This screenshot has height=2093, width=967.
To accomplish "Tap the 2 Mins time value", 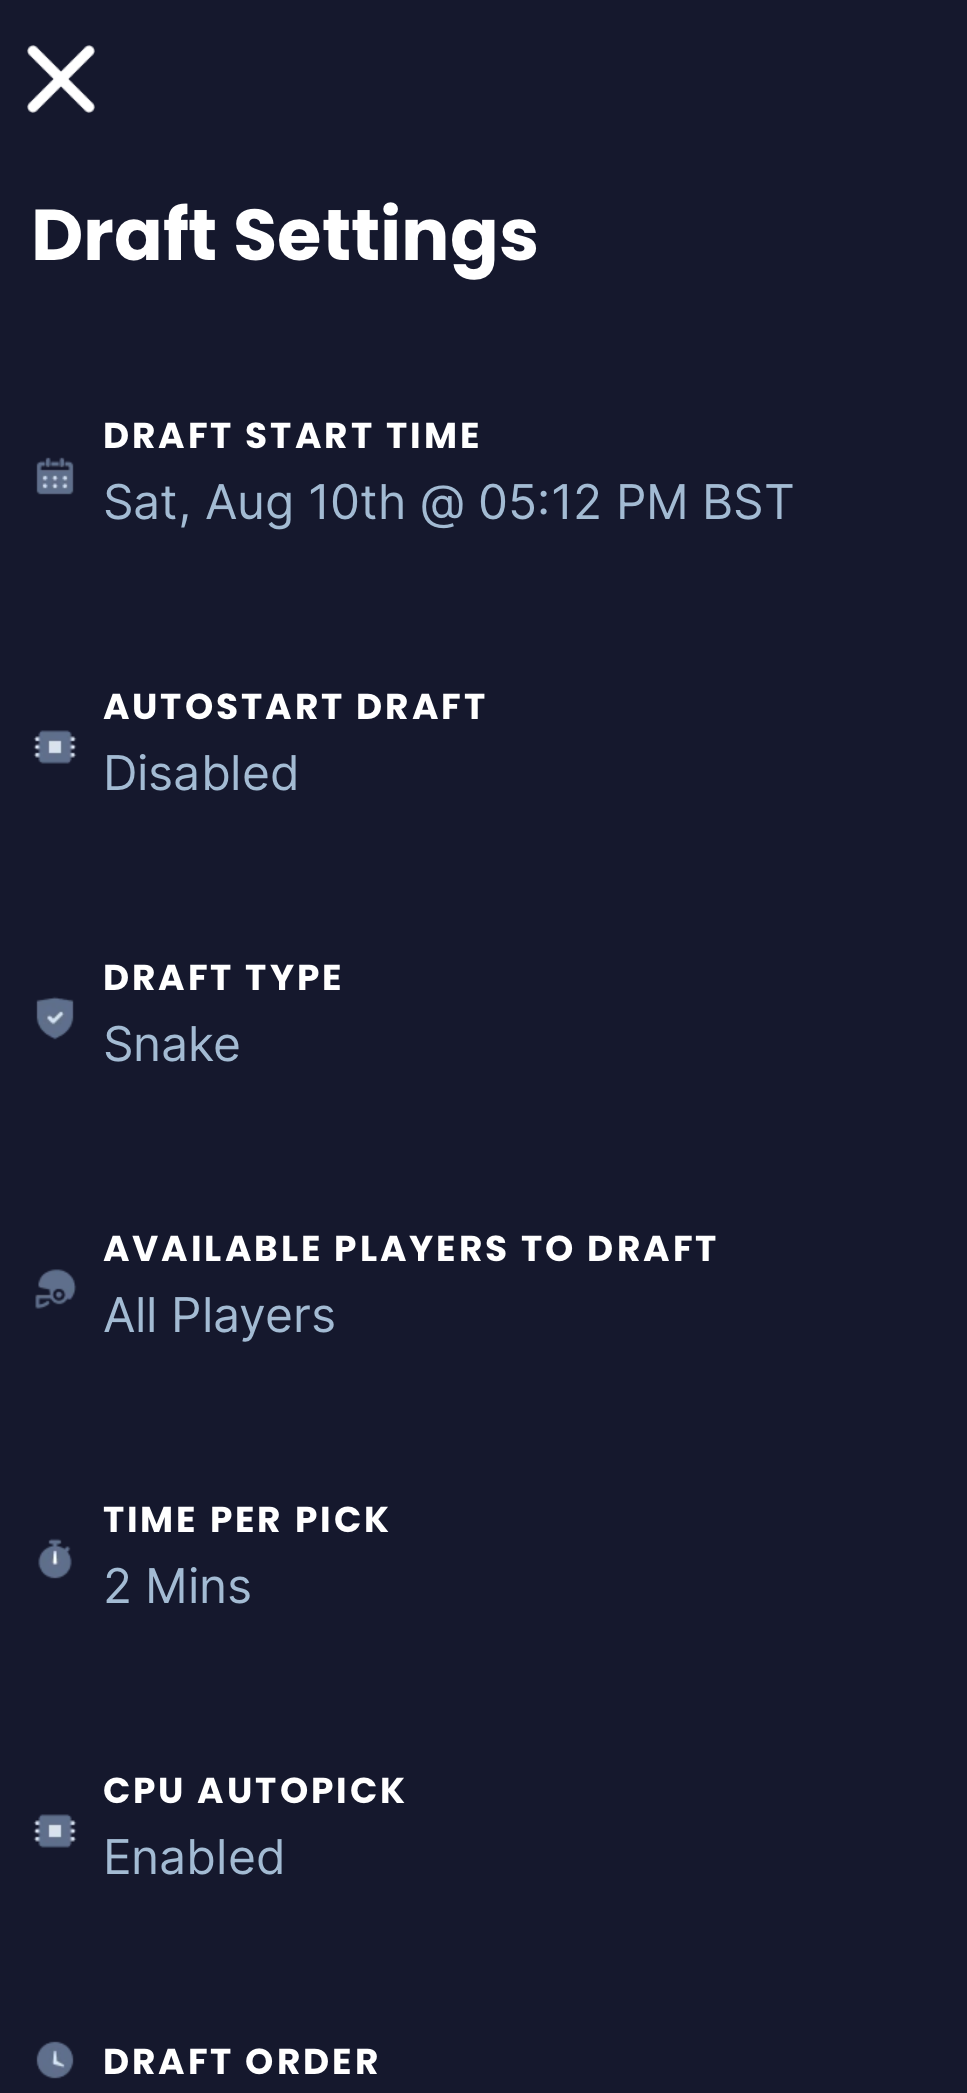I will [178, 1586].
